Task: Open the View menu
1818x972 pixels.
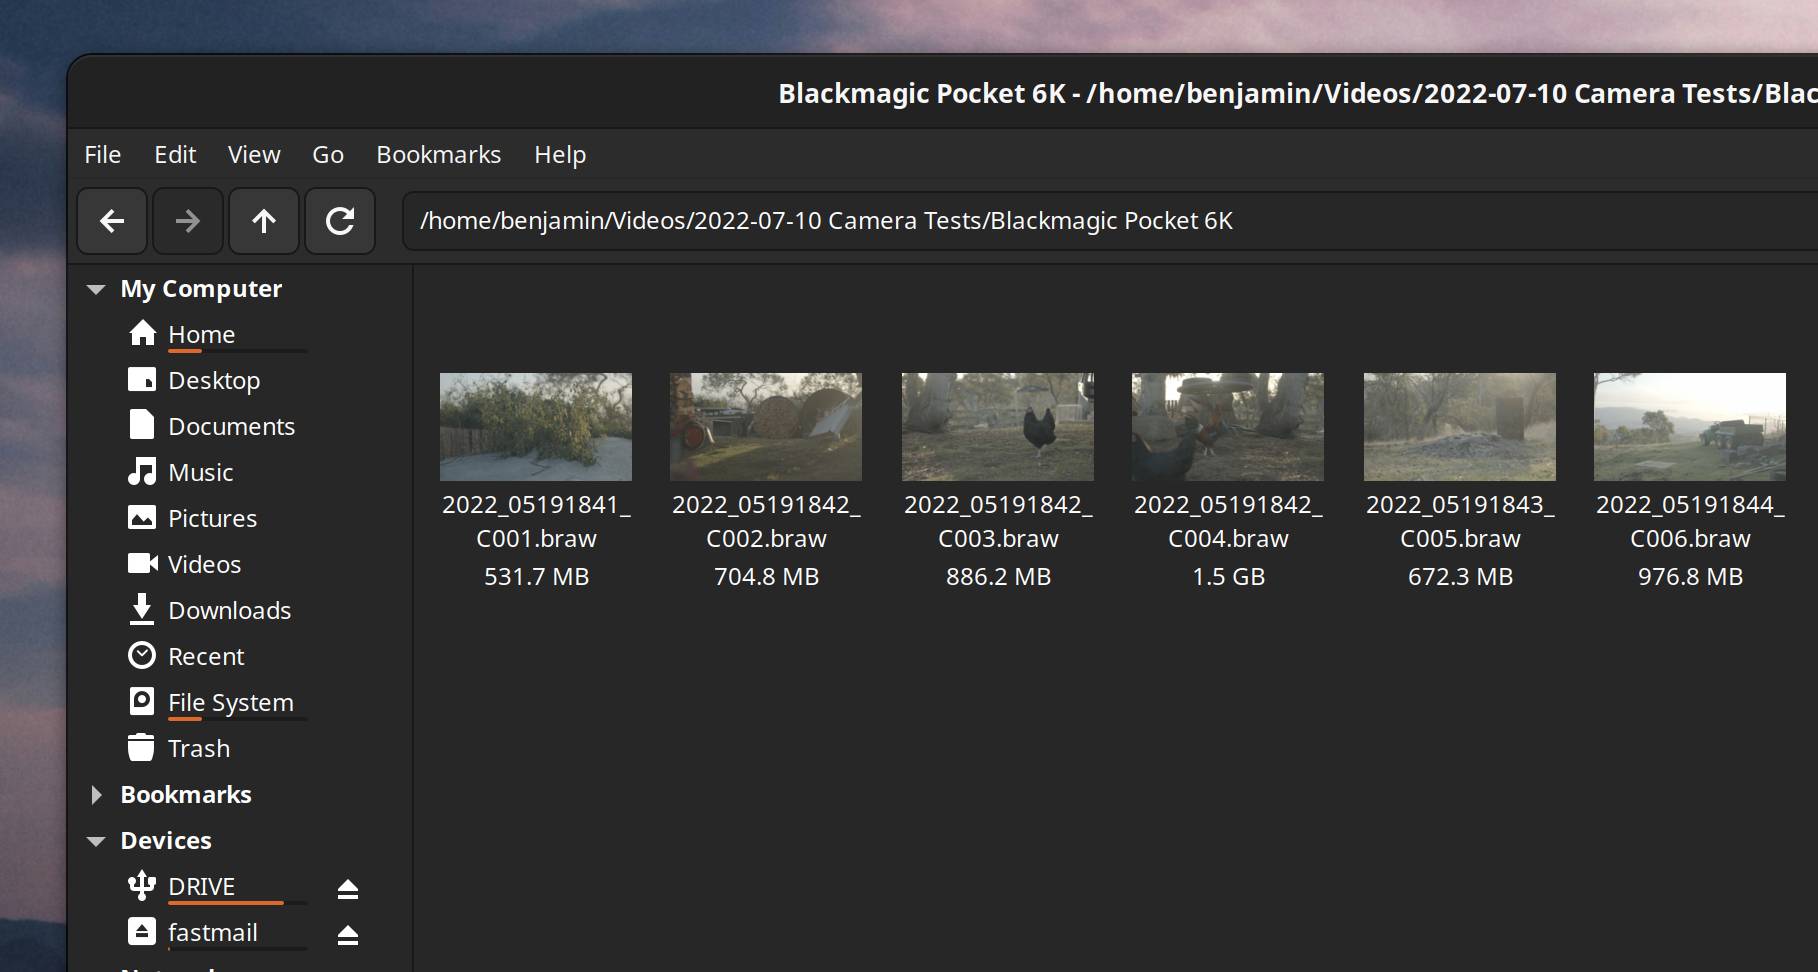Action: 254,155
